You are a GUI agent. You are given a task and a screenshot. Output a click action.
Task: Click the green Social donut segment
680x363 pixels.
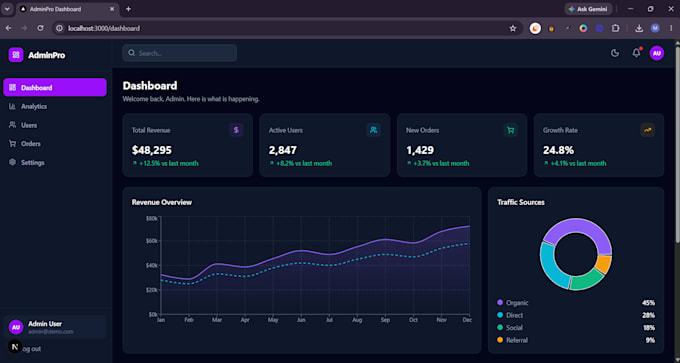586,281
